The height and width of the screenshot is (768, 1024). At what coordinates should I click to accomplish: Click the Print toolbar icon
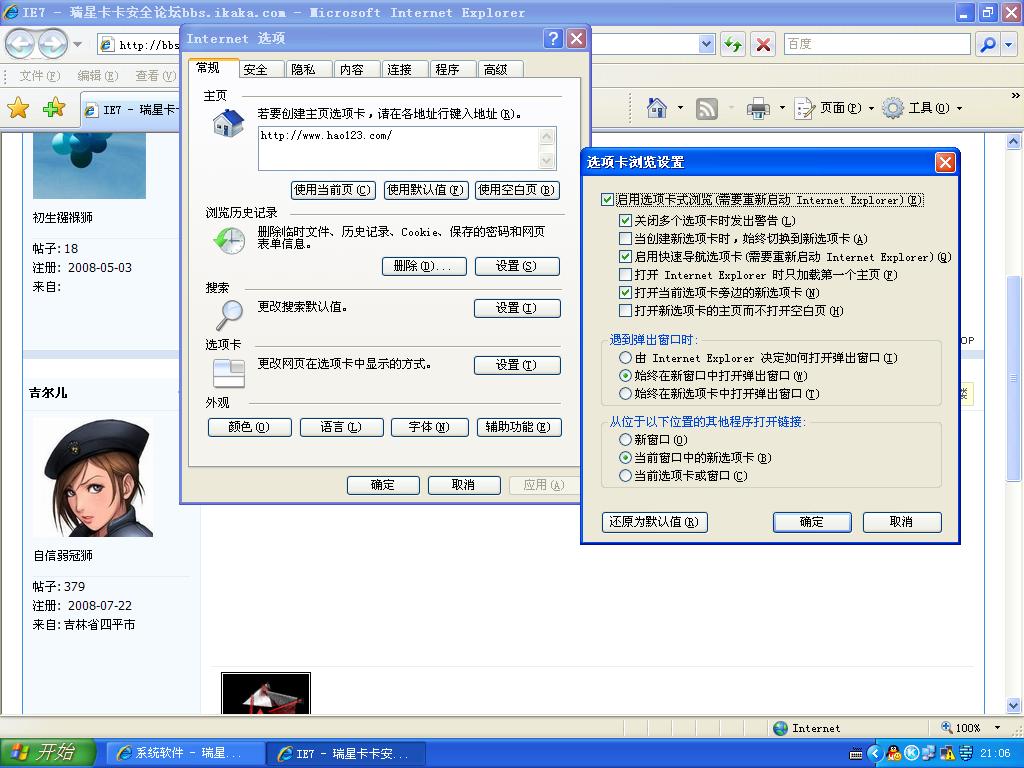758,108
